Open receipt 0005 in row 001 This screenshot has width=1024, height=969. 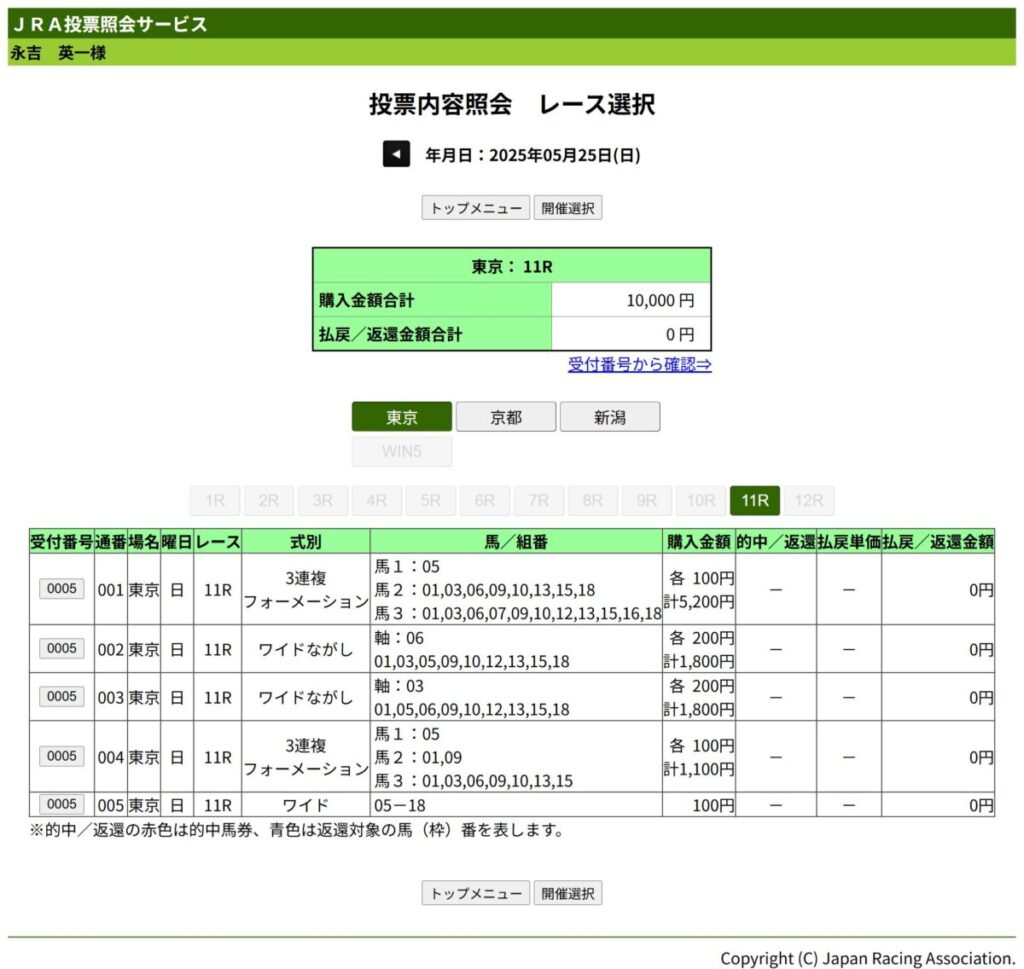62,589
